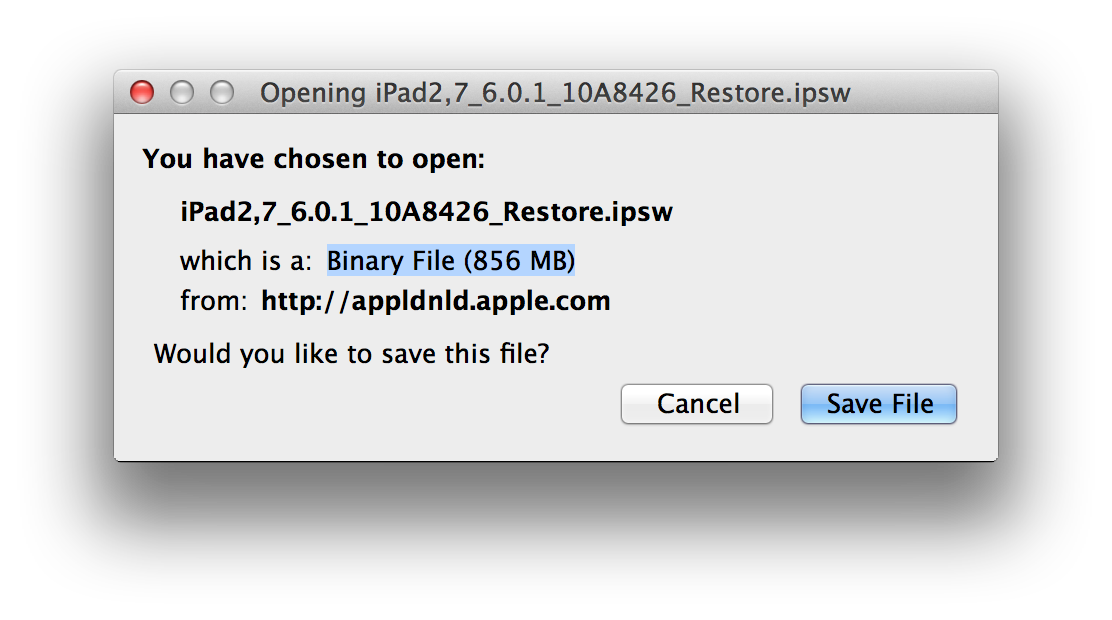Click '.ipsw' extension in bold file name

(x=642, y=213)
